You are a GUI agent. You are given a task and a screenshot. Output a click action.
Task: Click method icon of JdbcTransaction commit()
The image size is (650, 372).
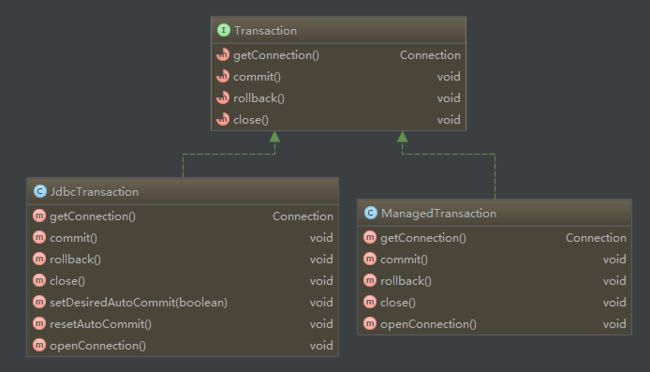click(39, 237)
